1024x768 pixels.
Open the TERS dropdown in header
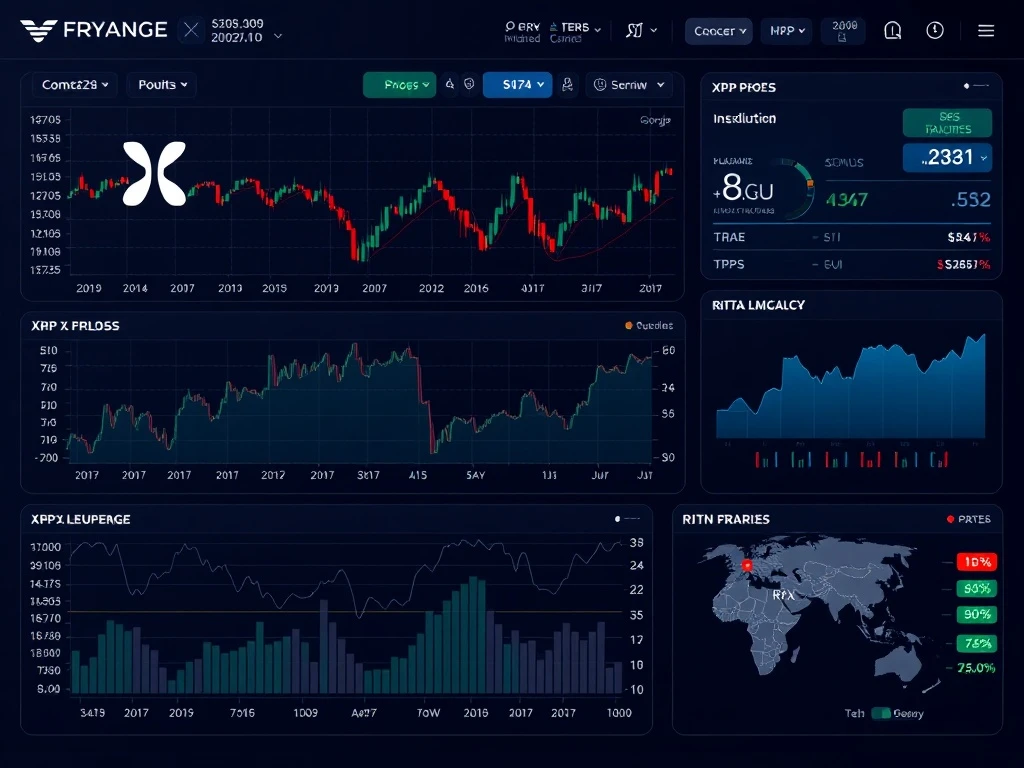(575, 31)
